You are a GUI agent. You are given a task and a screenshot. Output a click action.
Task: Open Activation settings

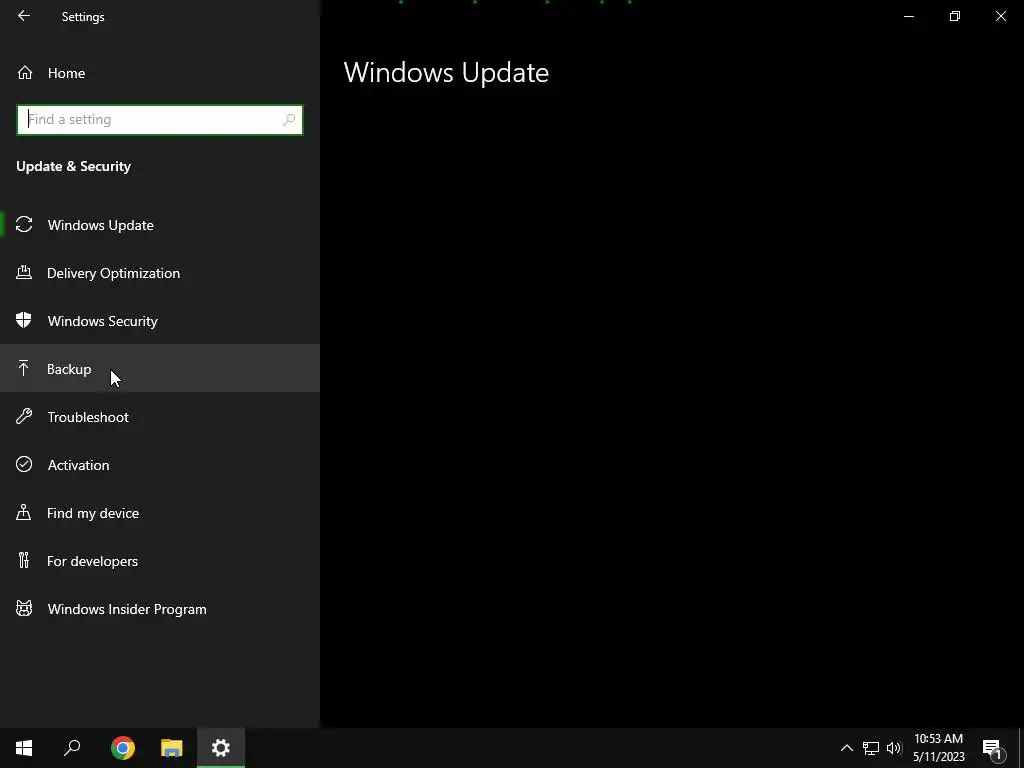click(x=160, y=464)
